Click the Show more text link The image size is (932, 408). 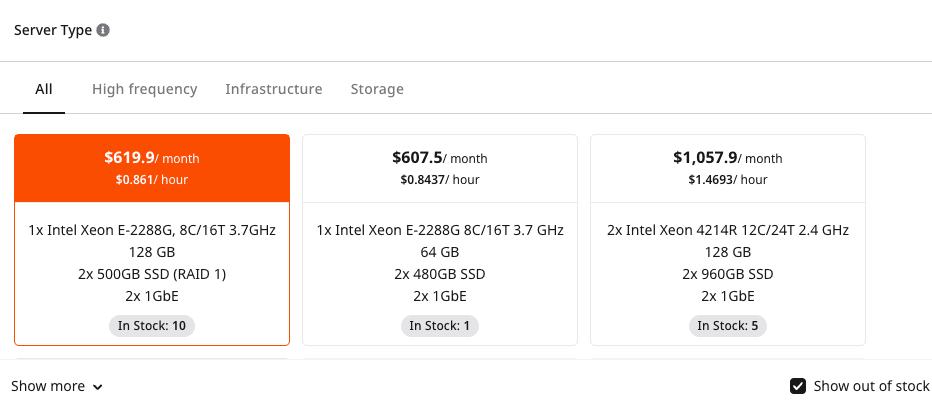click(48, 386)
